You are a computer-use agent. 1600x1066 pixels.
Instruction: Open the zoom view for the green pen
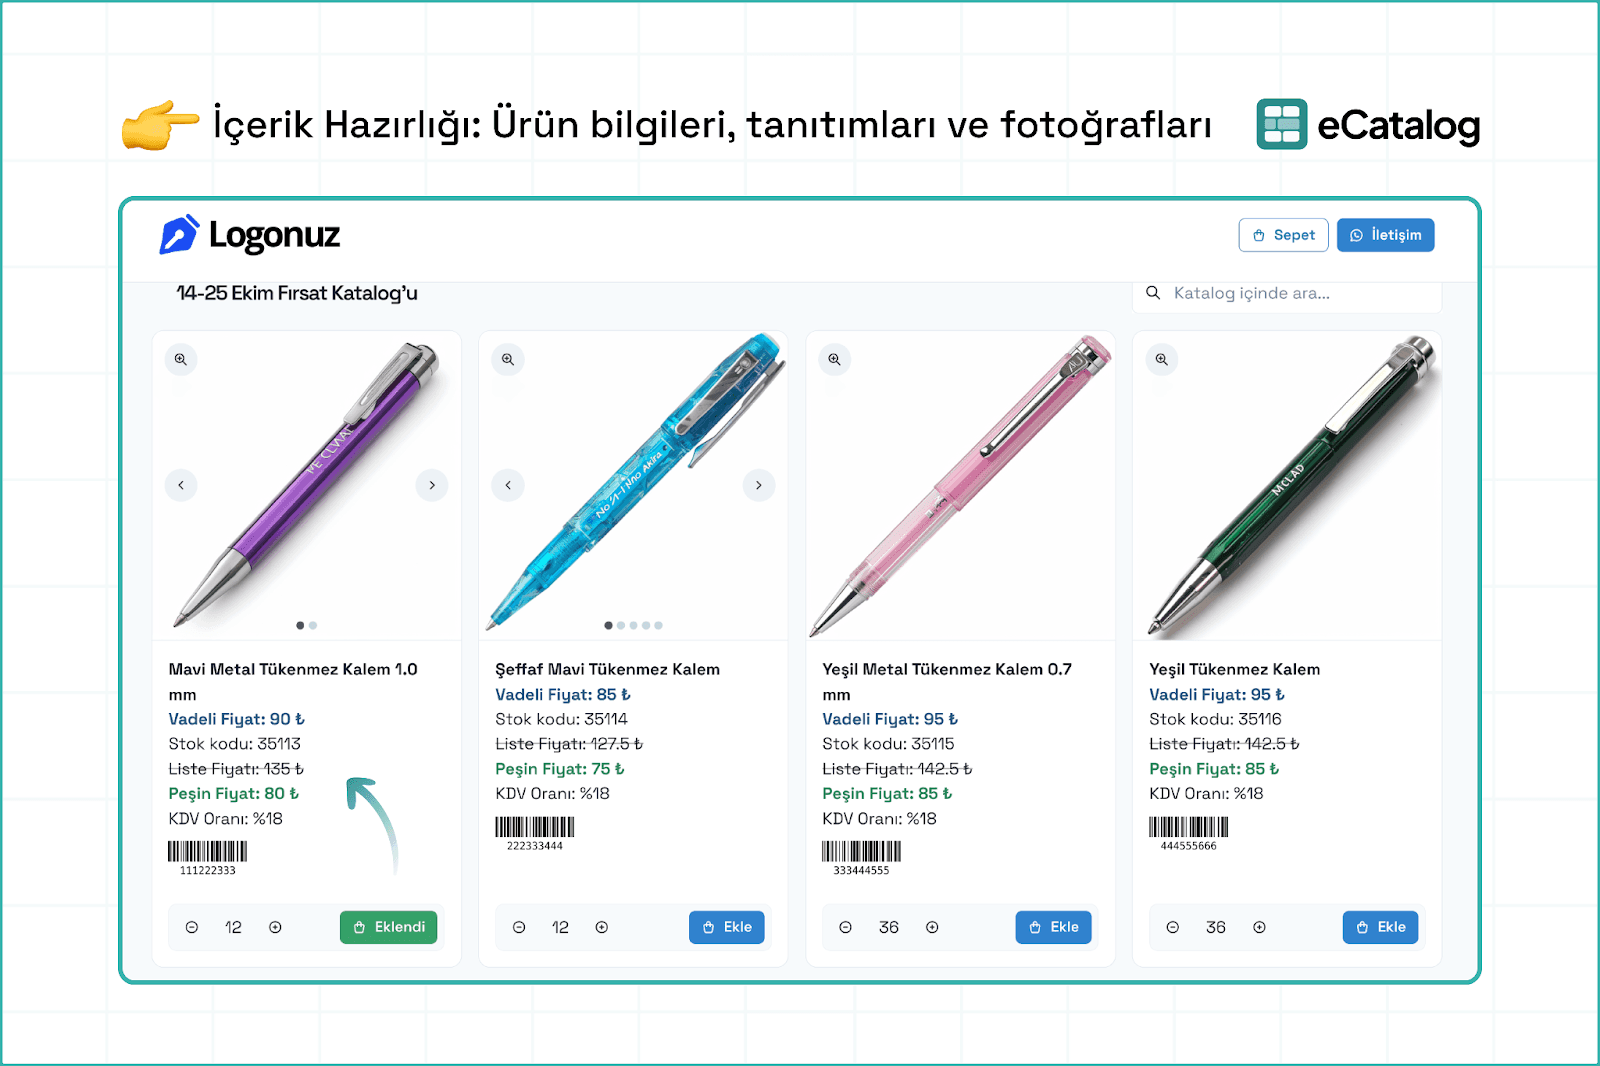[1162, 359]
